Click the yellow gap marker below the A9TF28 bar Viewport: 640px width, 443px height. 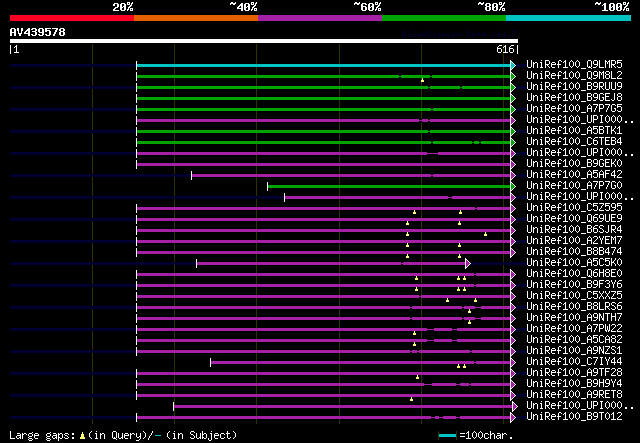[418, 377]
